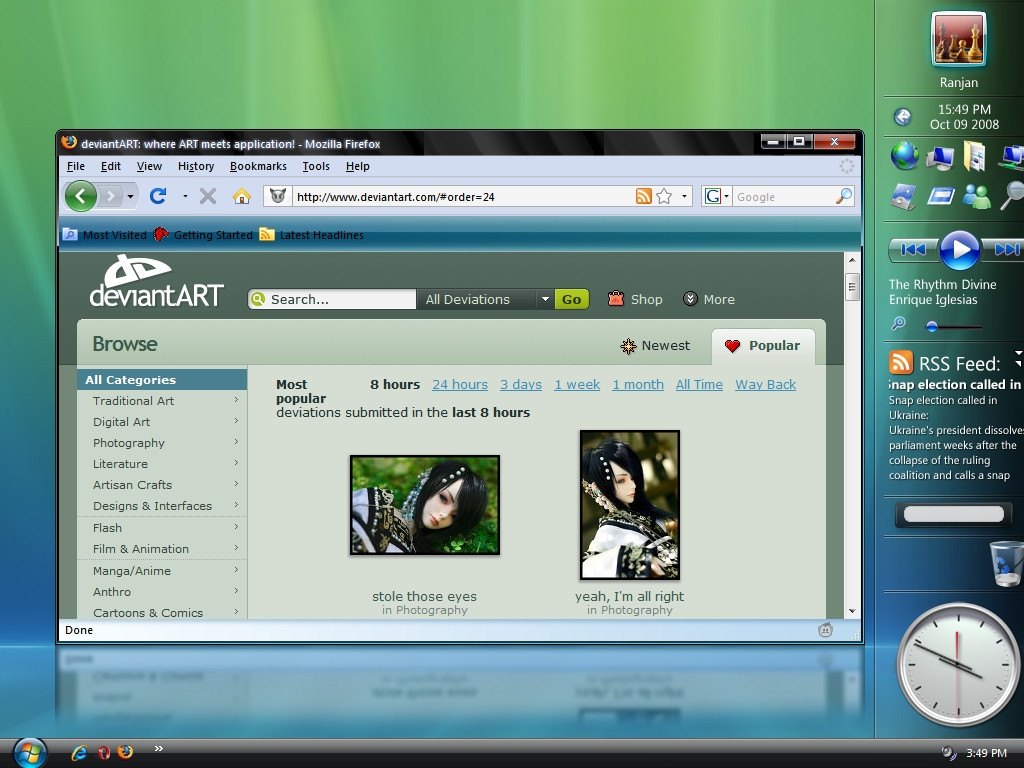Open the back history dropdown arrow
This screenshot has width=1024, height=768.
coord(130,196)
